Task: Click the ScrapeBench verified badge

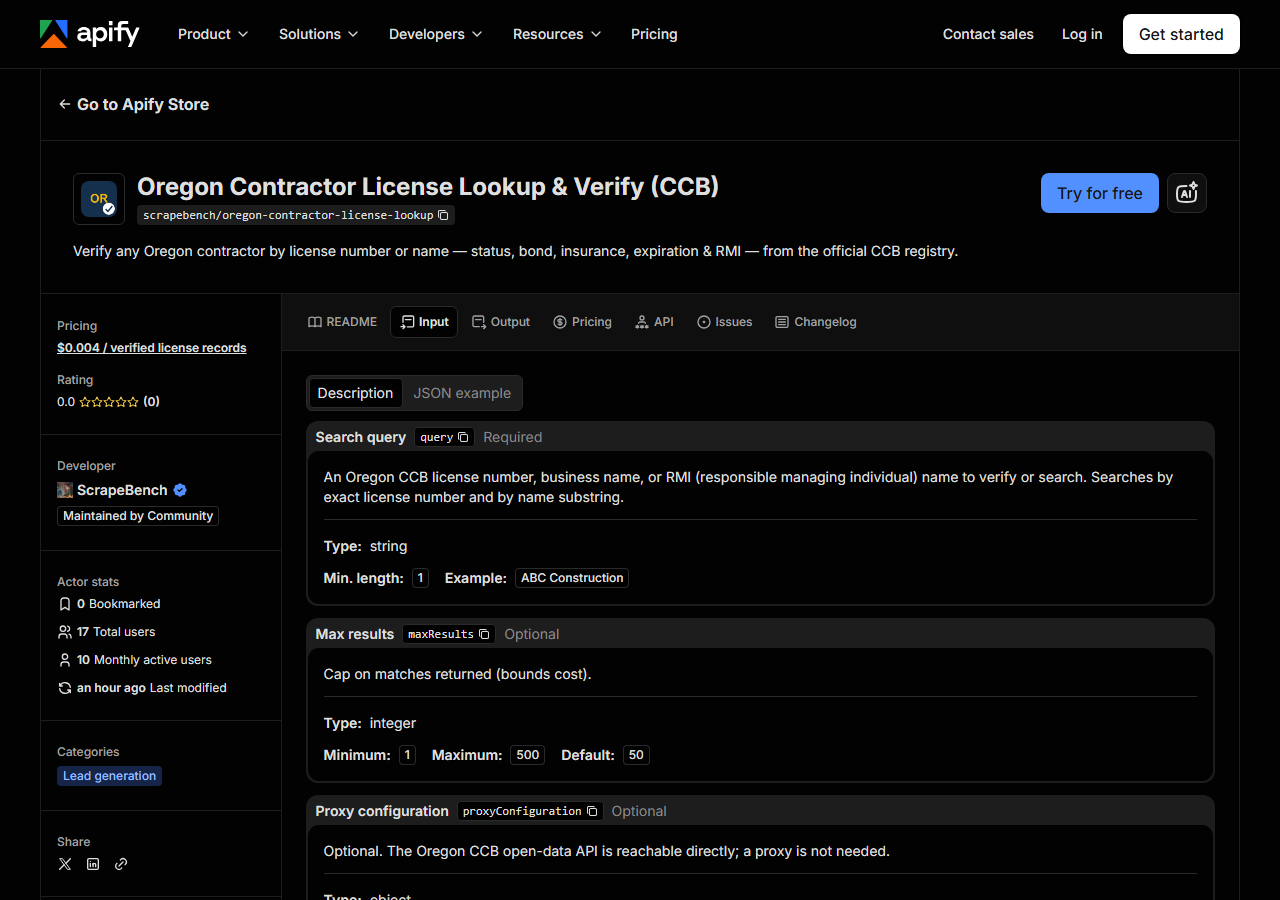Action: click(180, 490)
